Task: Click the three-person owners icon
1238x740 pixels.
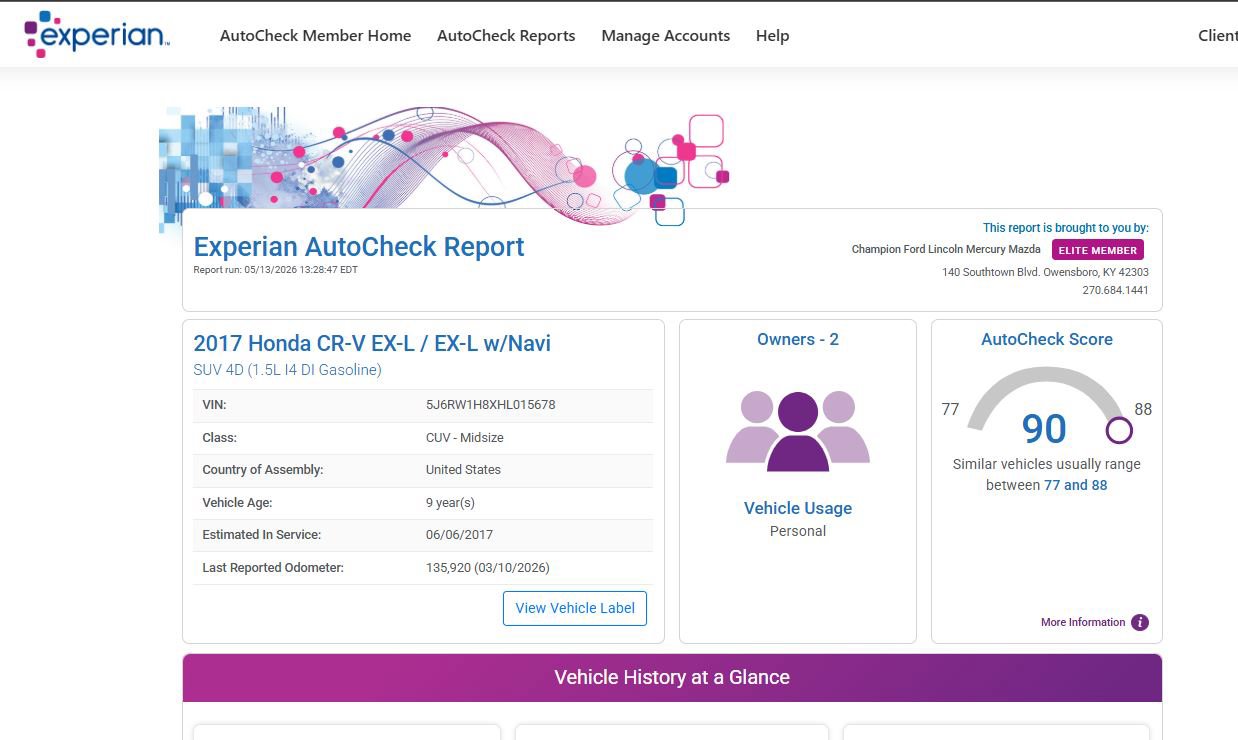Action: coord(798,431)
